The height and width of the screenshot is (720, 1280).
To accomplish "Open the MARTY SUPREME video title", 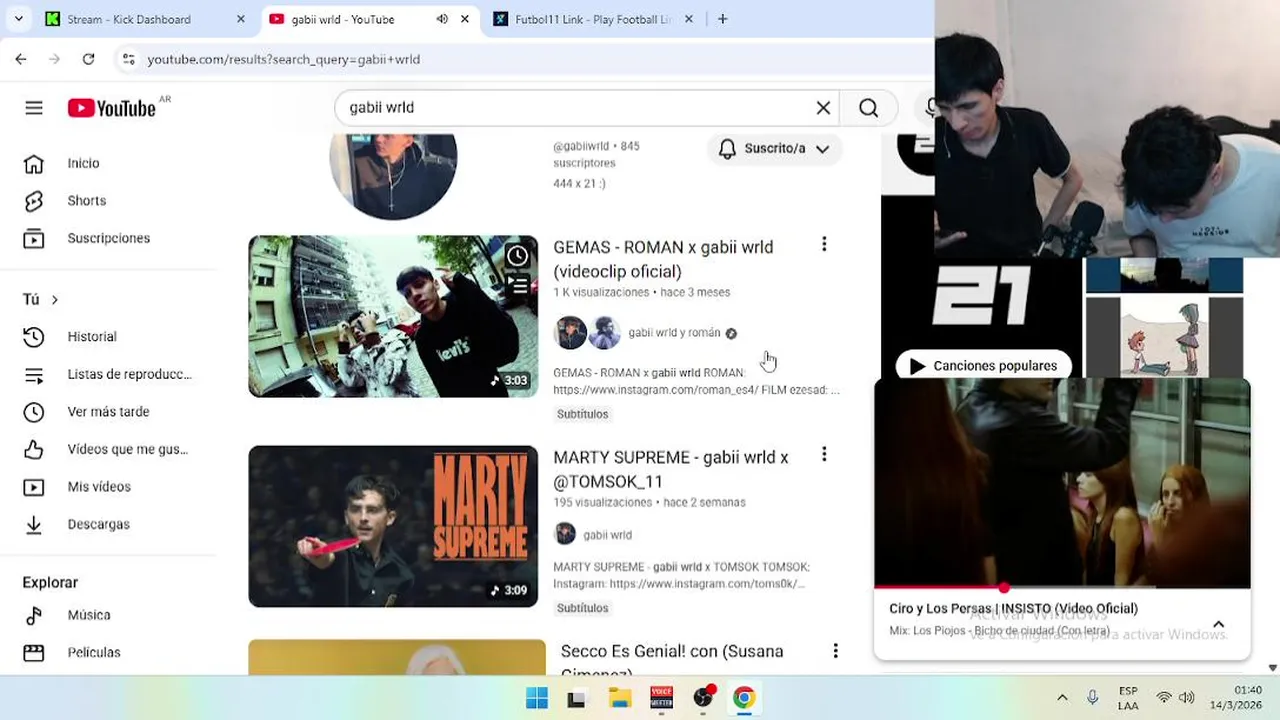I will click(671, 469).
